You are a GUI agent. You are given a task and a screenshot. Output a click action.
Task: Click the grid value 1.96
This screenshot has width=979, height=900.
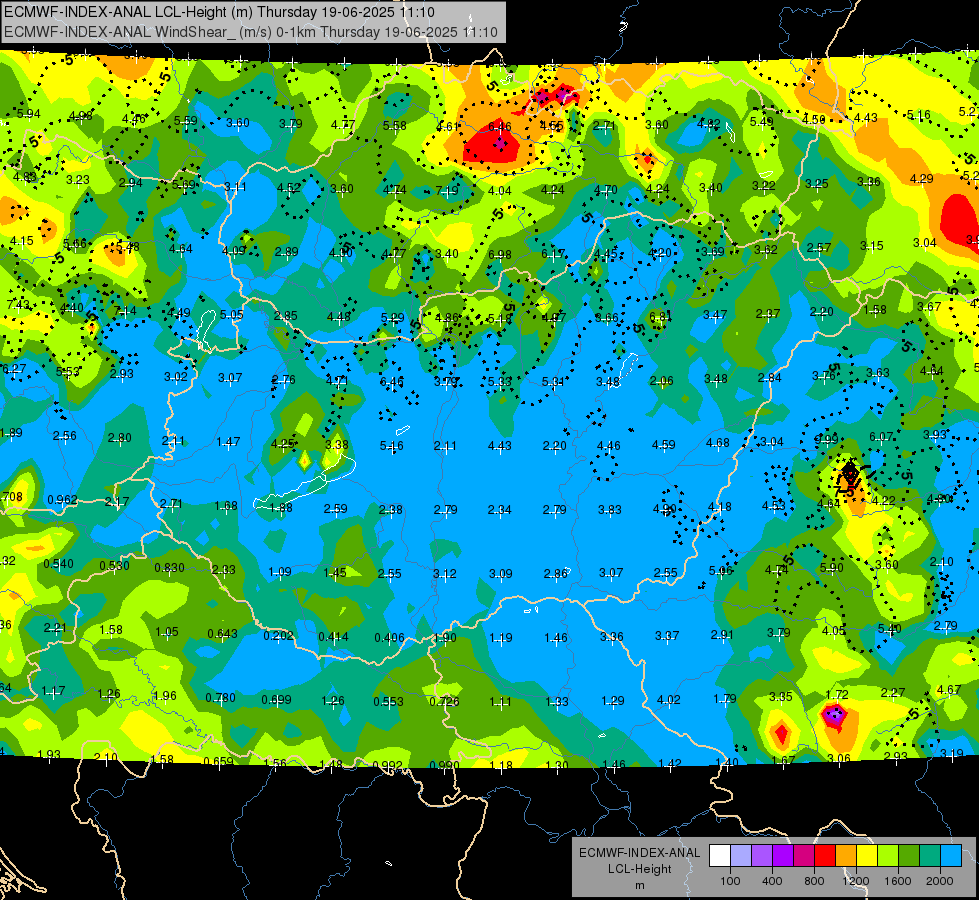tap(165, 695)
